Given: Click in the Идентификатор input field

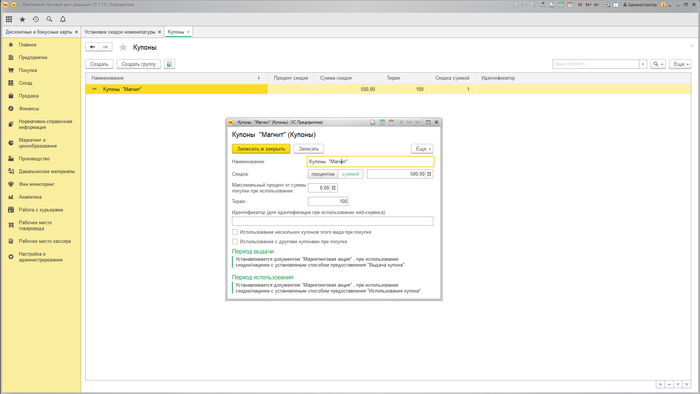Looking at the screenshot, I should [333, 221].
